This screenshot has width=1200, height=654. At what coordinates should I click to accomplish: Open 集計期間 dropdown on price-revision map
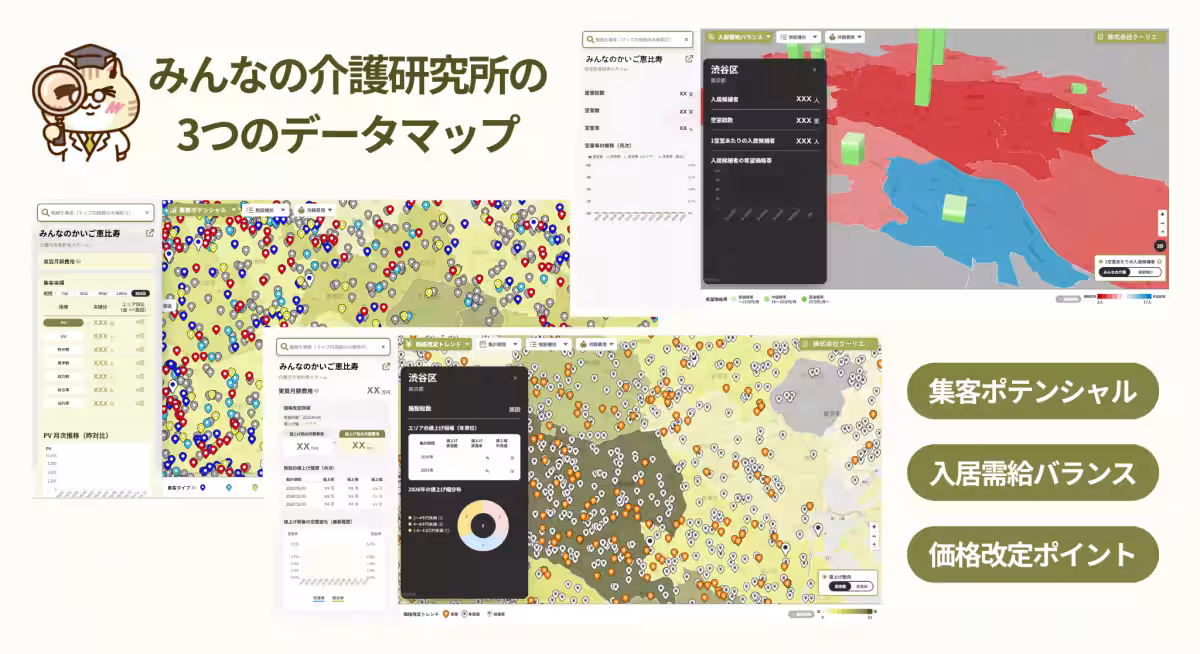coord(500,344)
